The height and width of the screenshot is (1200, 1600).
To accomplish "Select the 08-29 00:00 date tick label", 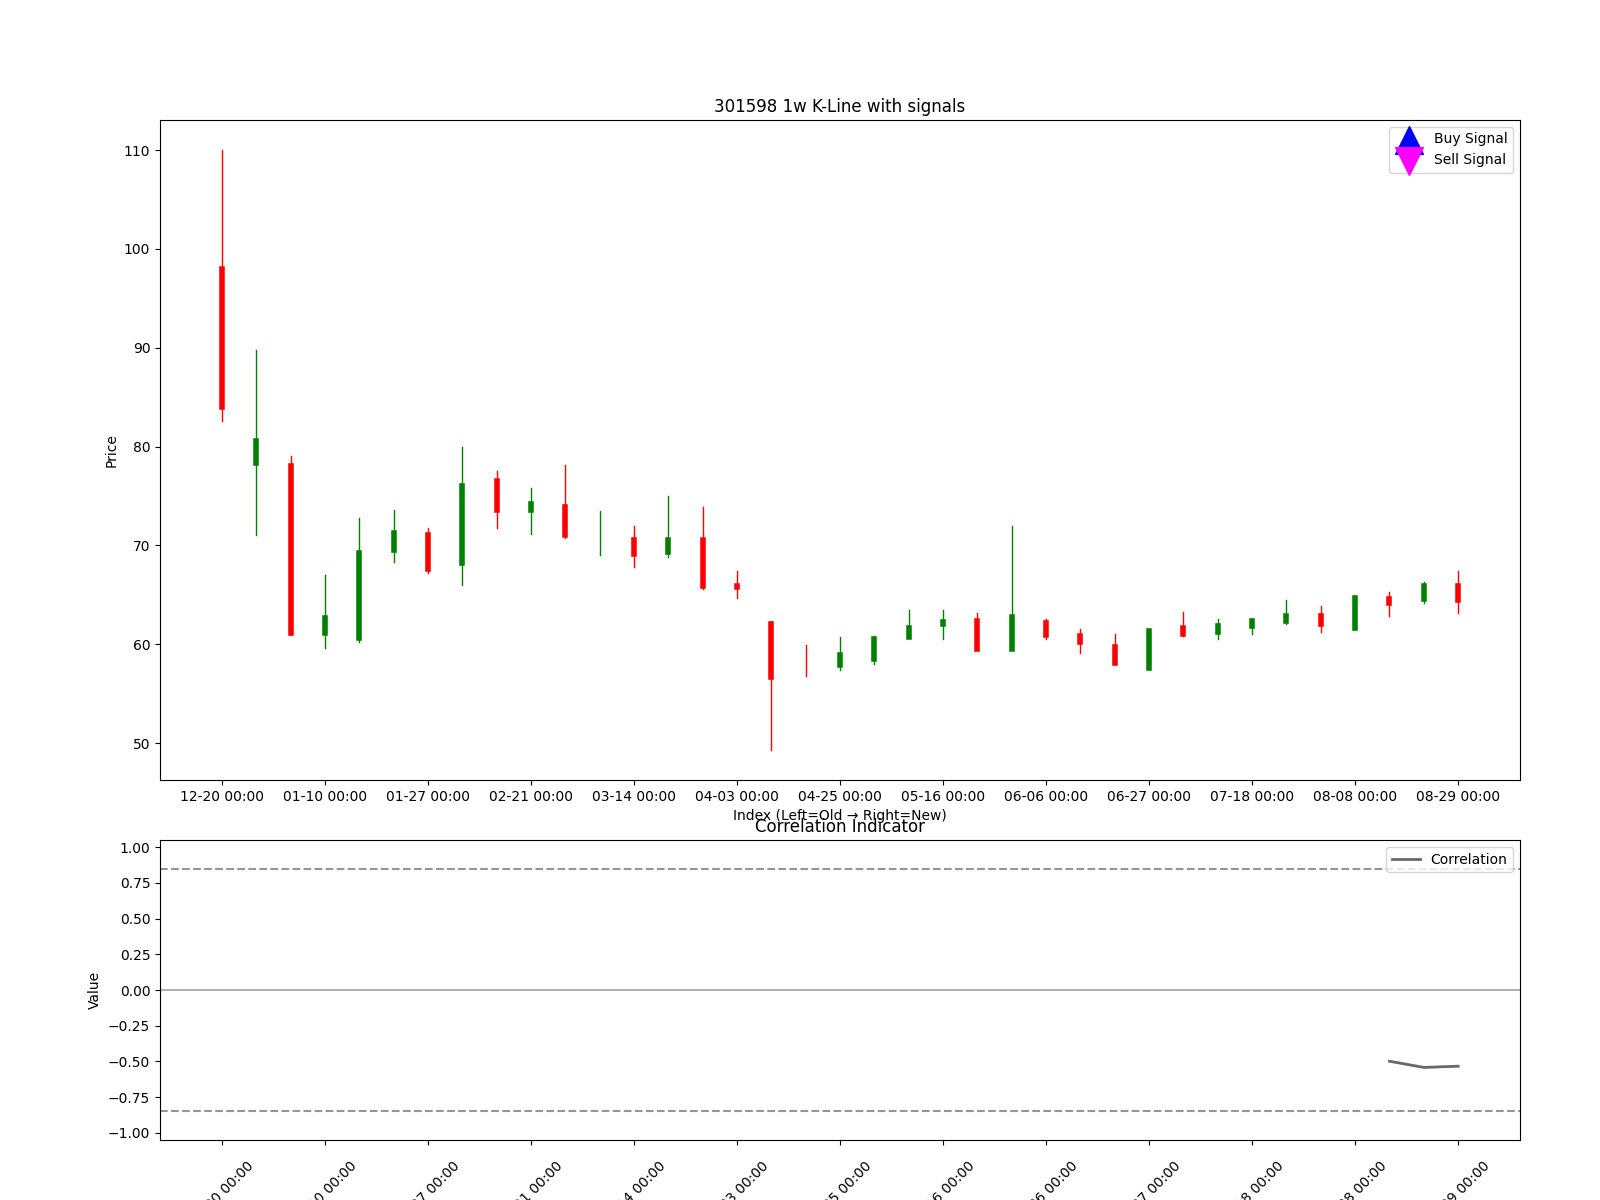I will pos(1458,797).
